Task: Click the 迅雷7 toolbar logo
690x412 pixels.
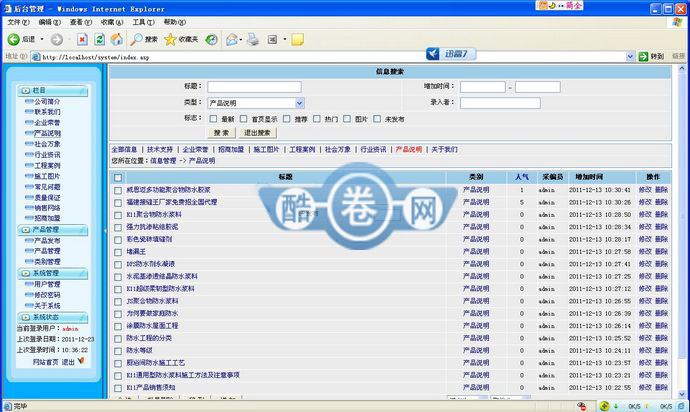Action: [x=451, y=54]
